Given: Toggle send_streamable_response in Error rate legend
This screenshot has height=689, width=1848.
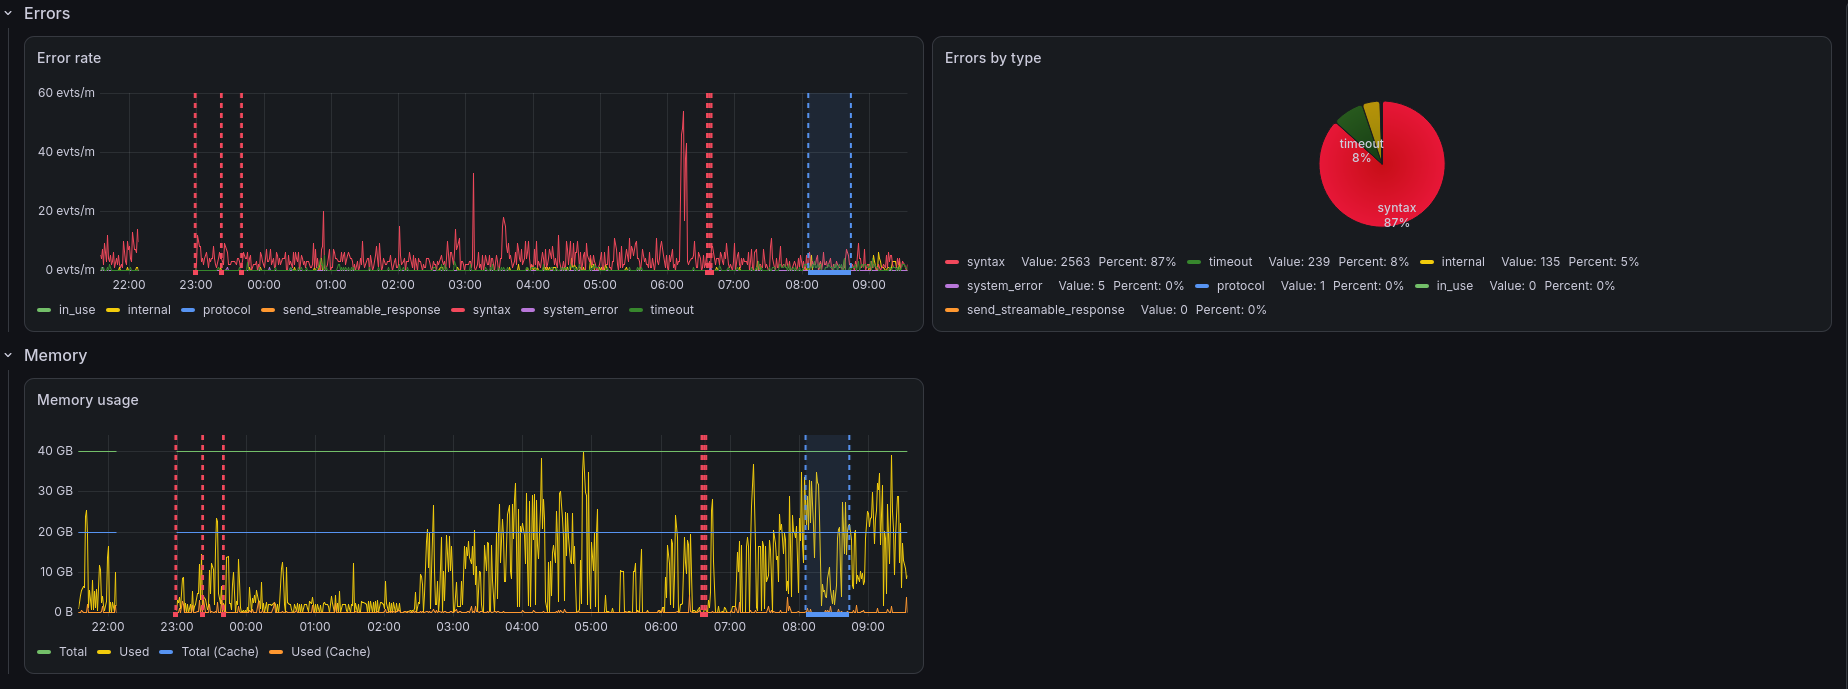Looking at the screenshot, I should (361, 310).
